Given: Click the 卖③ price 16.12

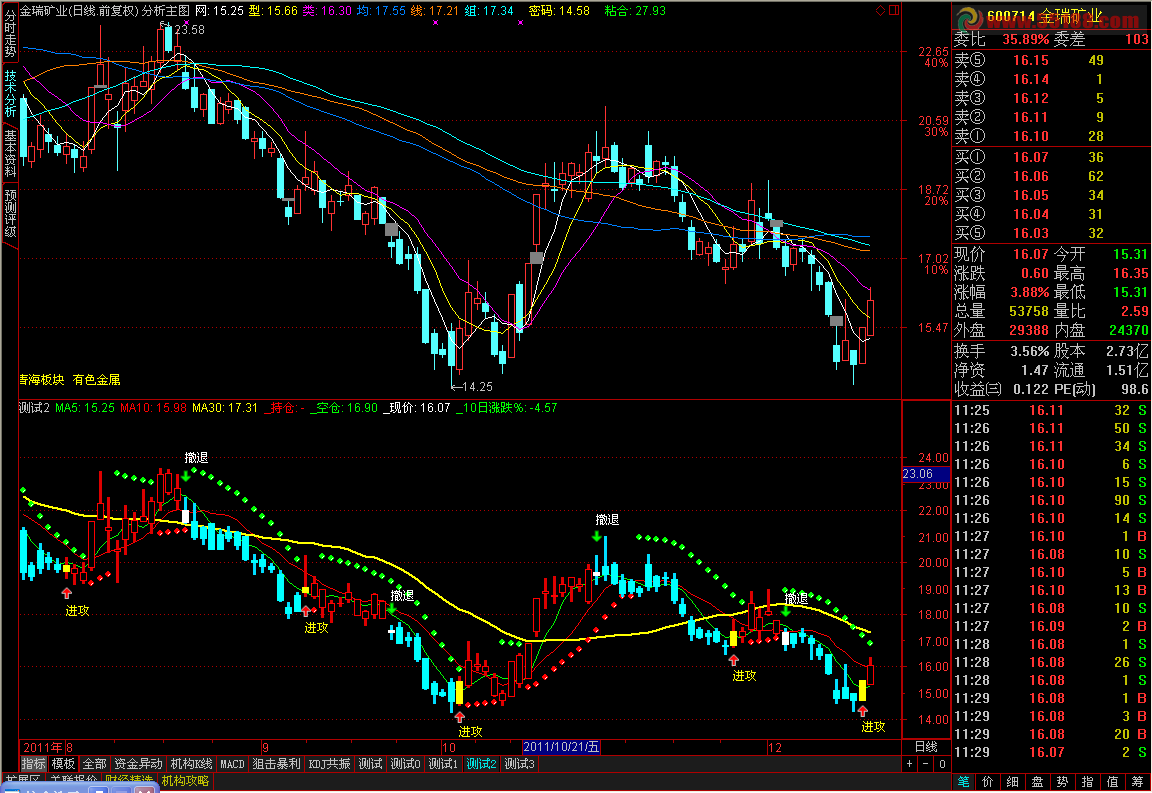Looking at the screenshot, I should (1031, 98).
